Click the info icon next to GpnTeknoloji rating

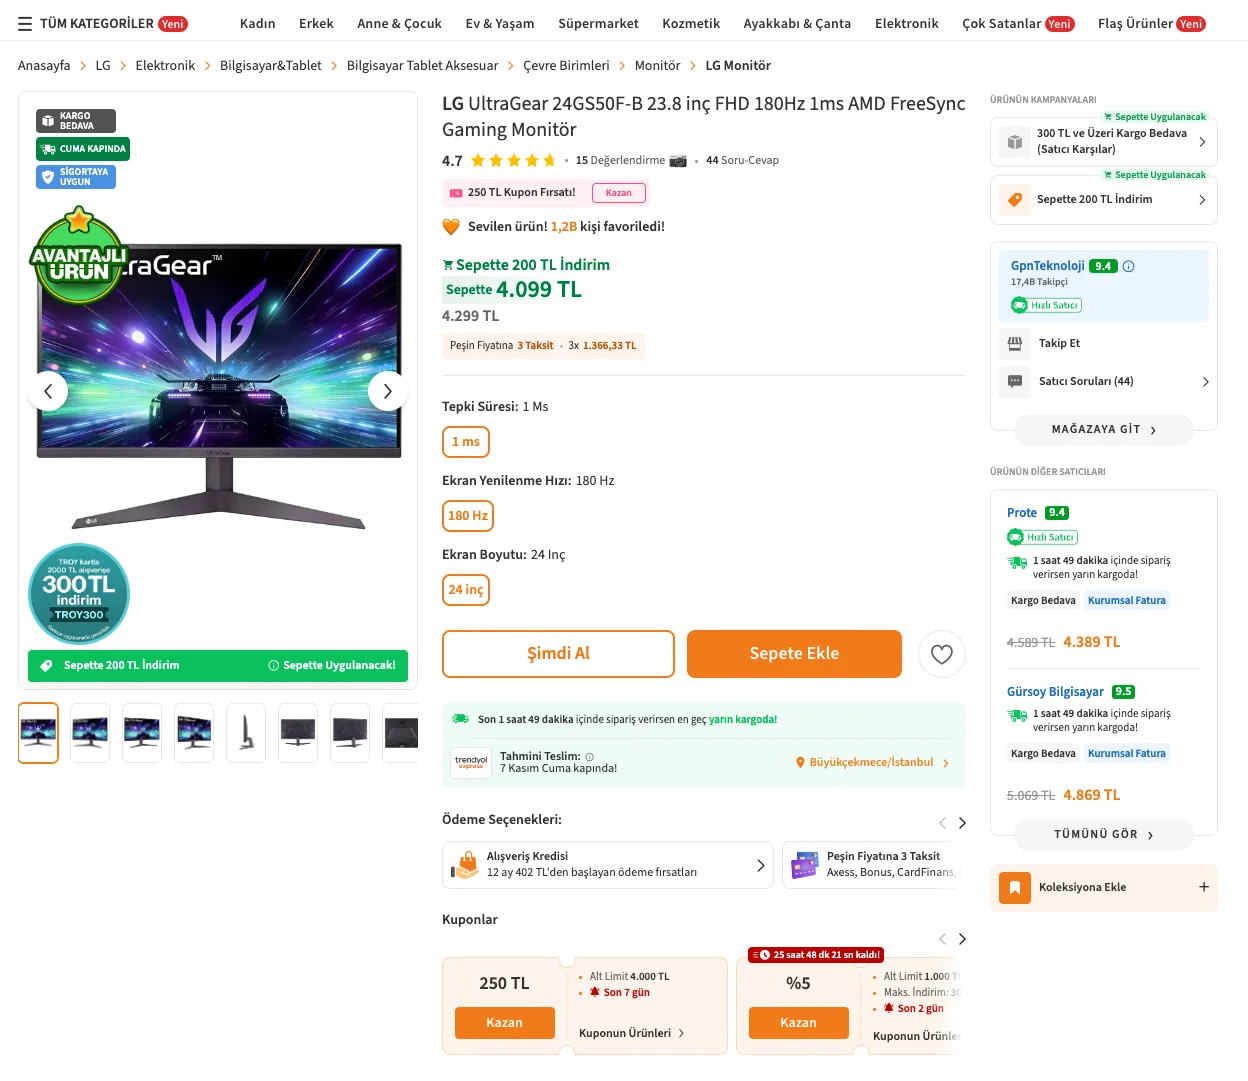tap(1128, 266)
